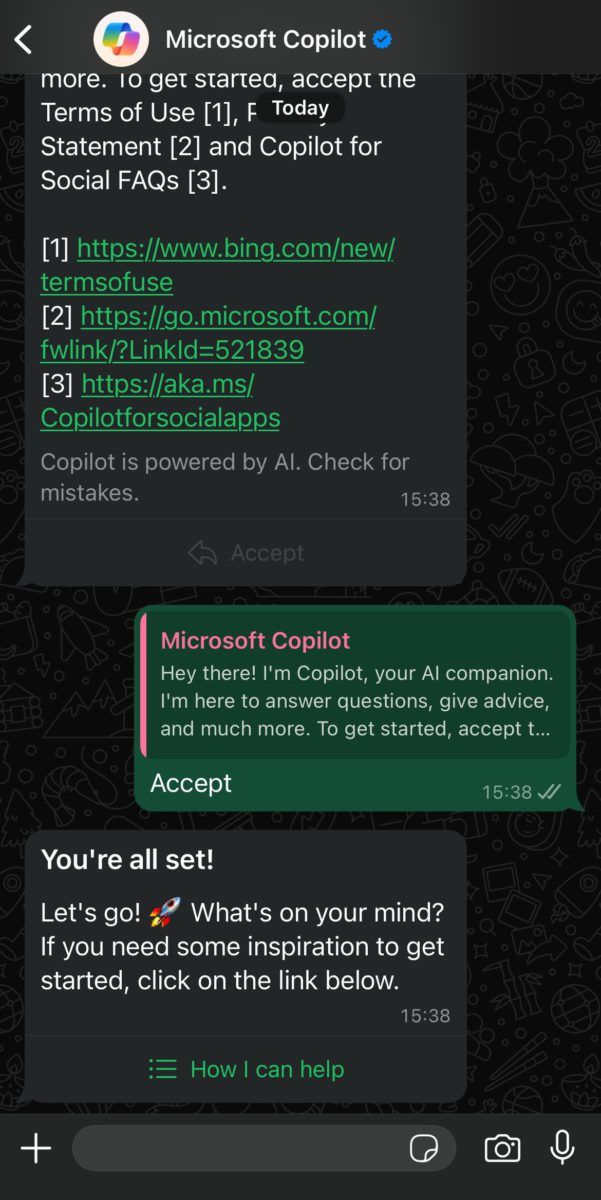Tap the Today date chip
The height and width of the screenshot is (1200, 601).
(x=300, y=108)
